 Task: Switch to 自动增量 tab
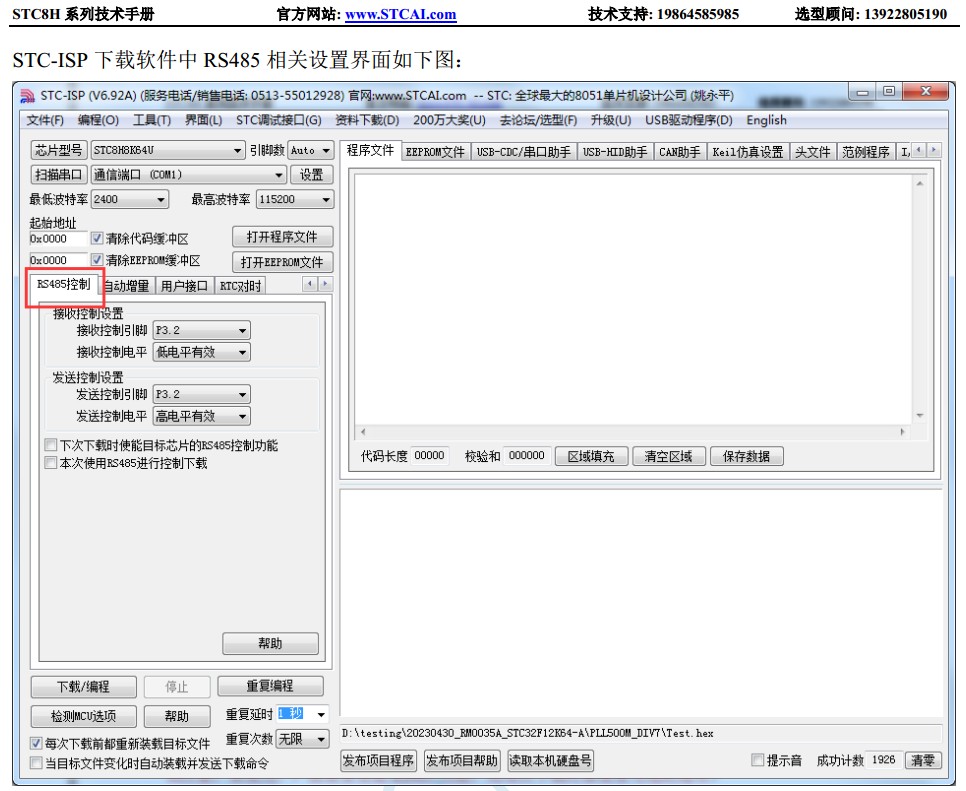126,286
